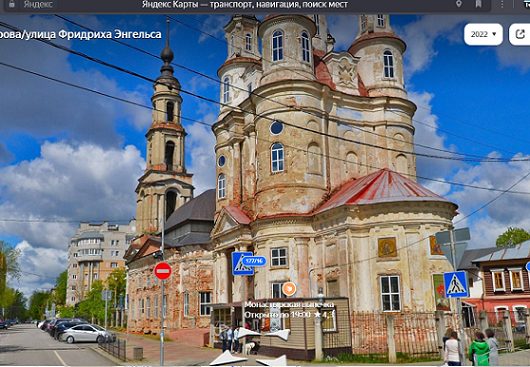Click the lock icon in the address bar
This screenshot has height=367, width=530.
tap(12, 4)
